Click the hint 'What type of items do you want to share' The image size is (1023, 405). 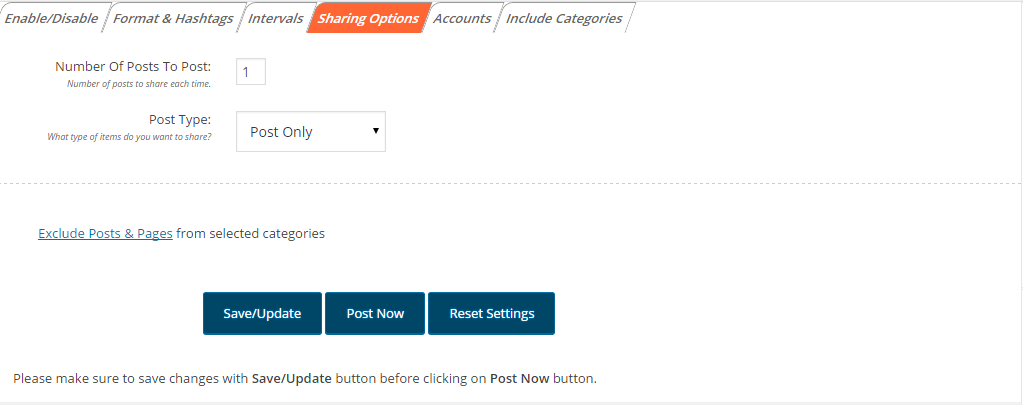click(x=129, y=138)
